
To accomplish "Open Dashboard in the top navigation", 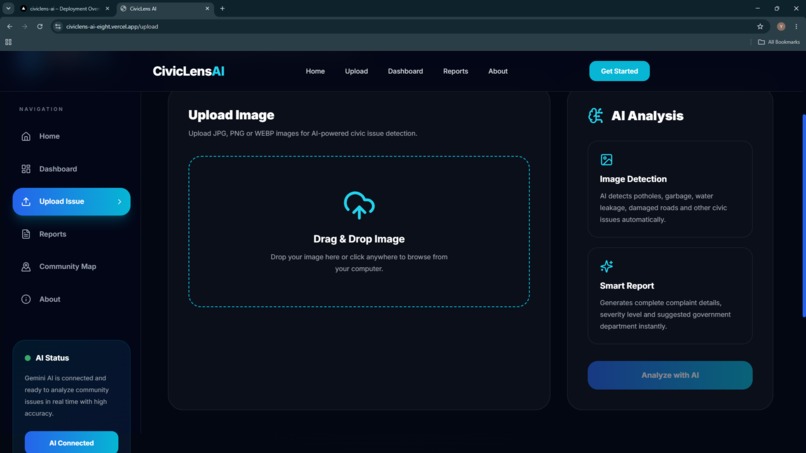I will 405,71.
